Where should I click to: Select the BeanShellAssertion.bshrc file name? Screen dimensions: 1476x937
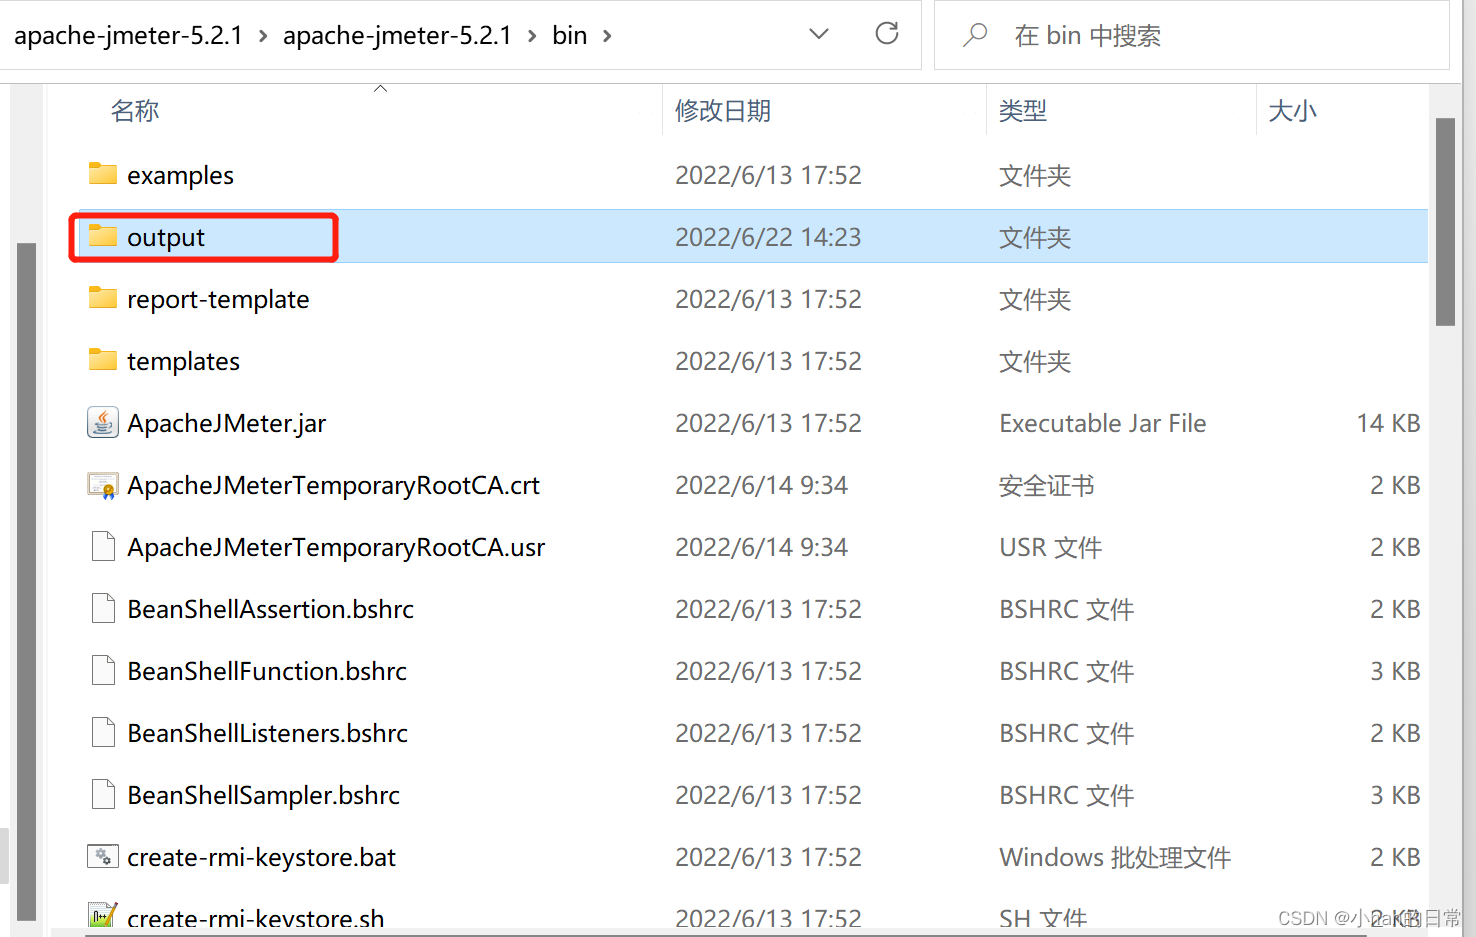tap(270, 609)
